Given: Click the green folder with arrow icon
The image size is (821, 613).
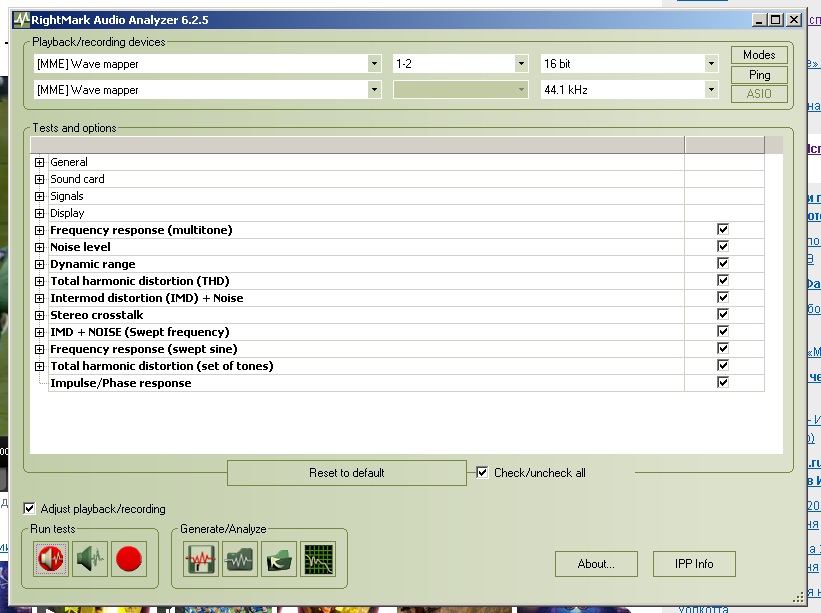Looking at the screenshot, I should pos(279,560).
